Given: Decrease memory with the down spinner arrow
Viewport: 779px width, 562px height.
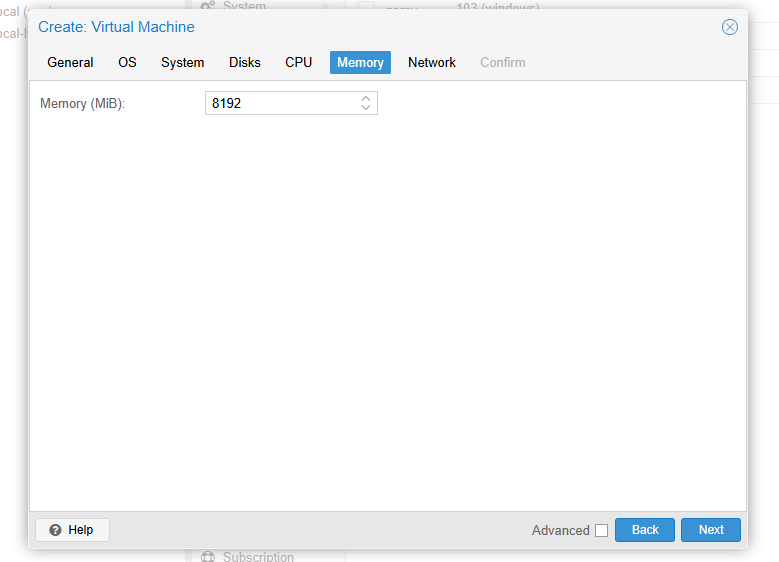Looking at the screenshot, I should (x=366, y=108).
